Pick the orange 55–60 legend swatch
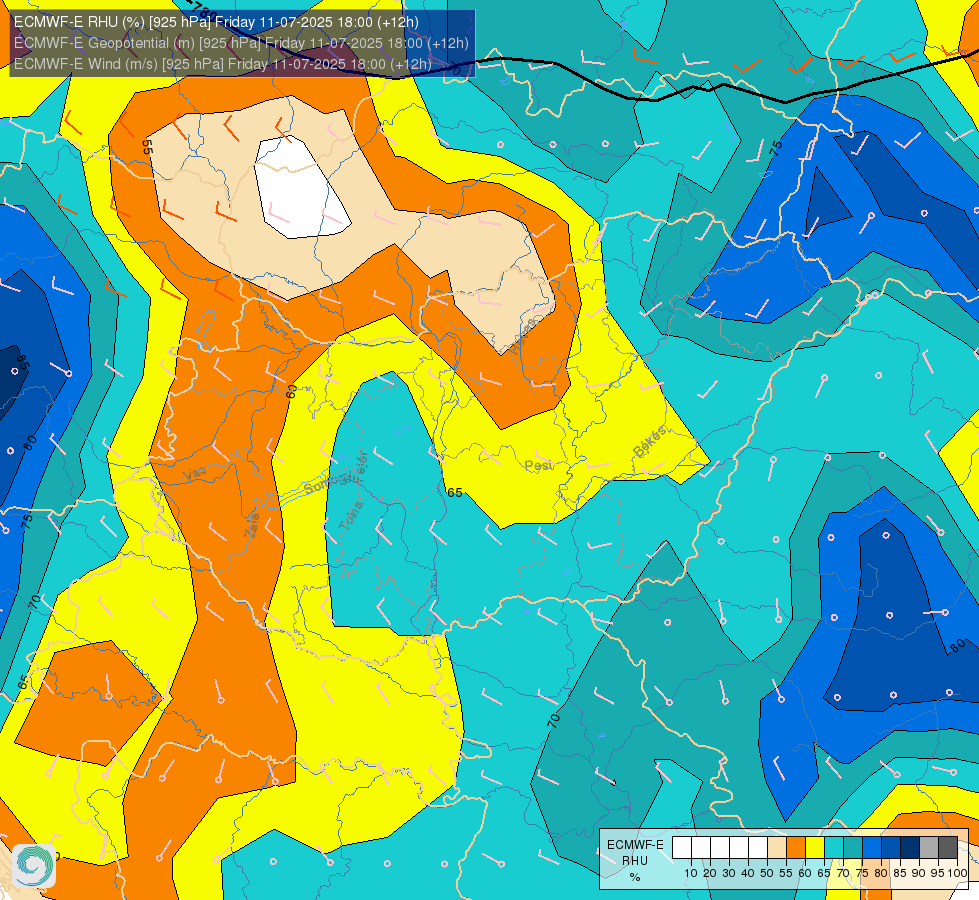Image resolution: width=979 pixels, height=900 pixels. [x=795, y=848]
